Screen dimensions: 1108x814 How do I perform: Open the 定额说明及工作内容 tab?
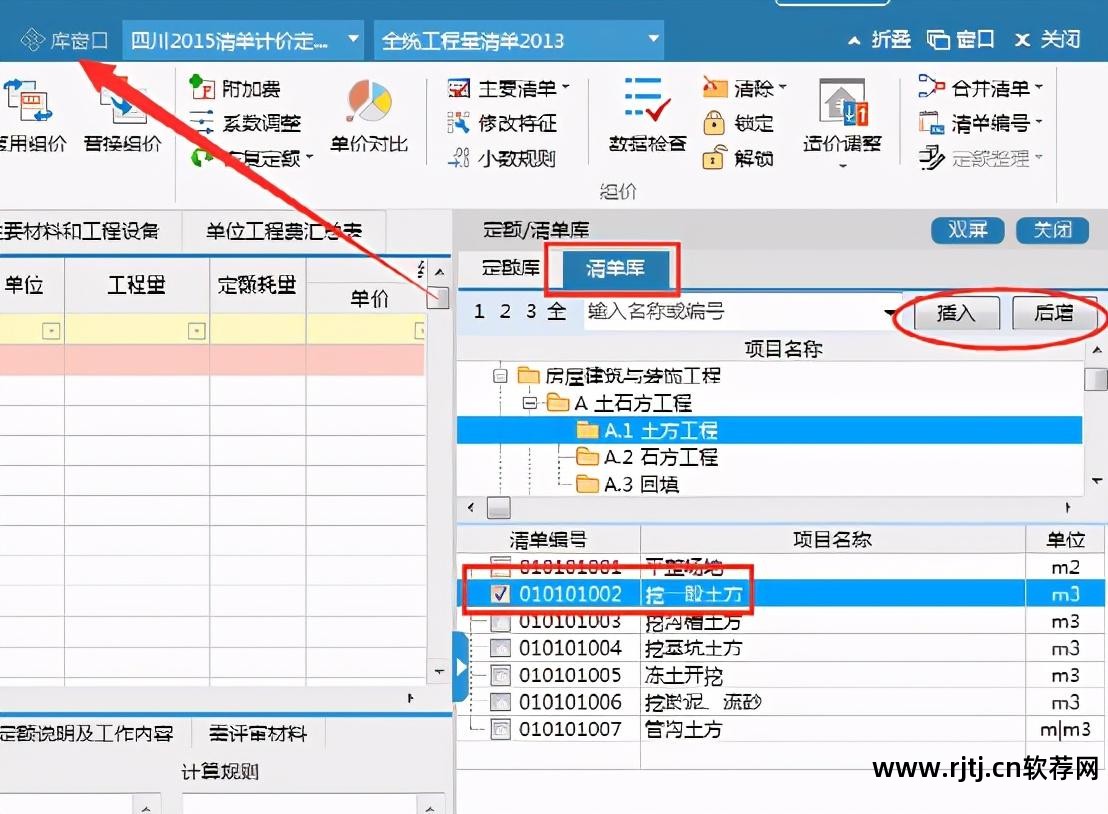click(86, 734)
